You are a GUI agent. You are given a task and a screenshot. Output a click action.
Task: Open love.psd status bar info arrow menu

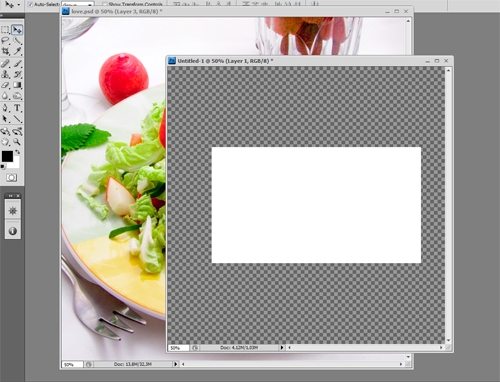176,364
